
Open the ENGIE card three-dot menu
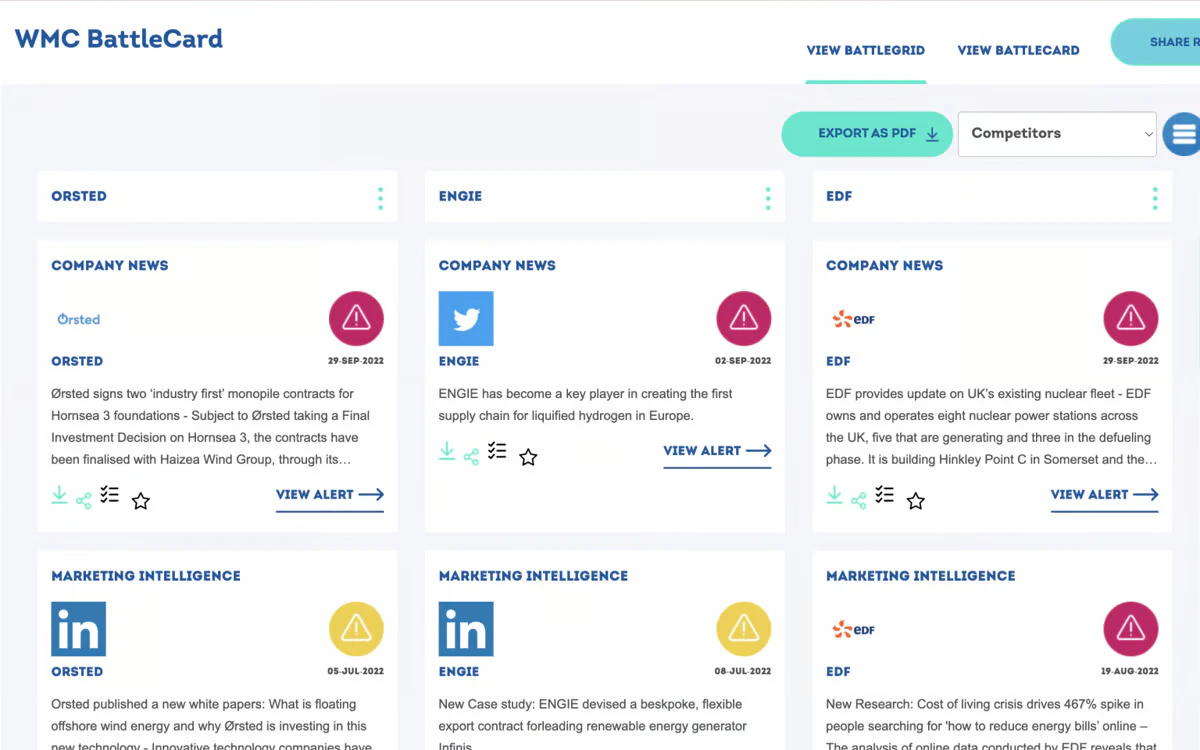pyautogui.click(x=768, y=198)
